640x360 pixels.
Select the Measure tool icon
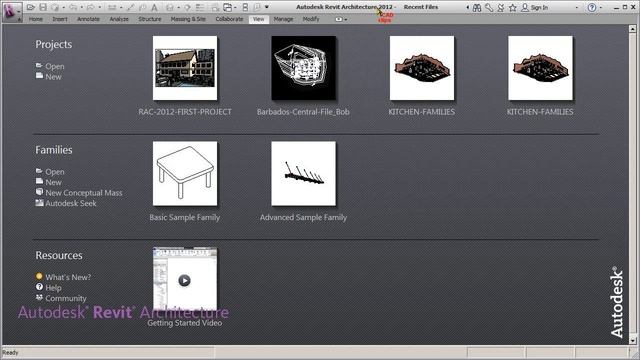(112, 7)
